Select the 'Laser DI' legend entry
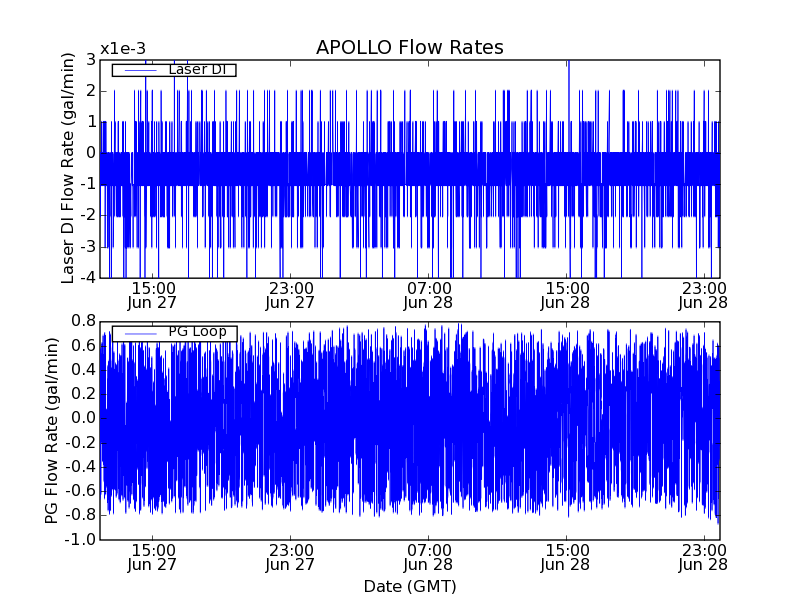 [x=174, y=69]
